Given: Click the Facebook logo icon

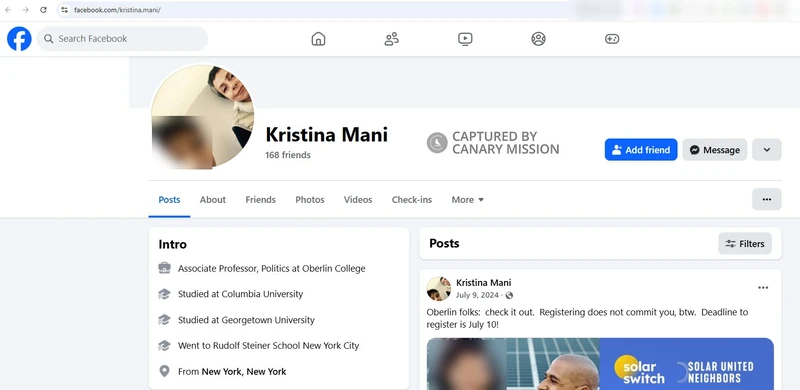Looking at the screenshot, I should [x=19, y=39].
